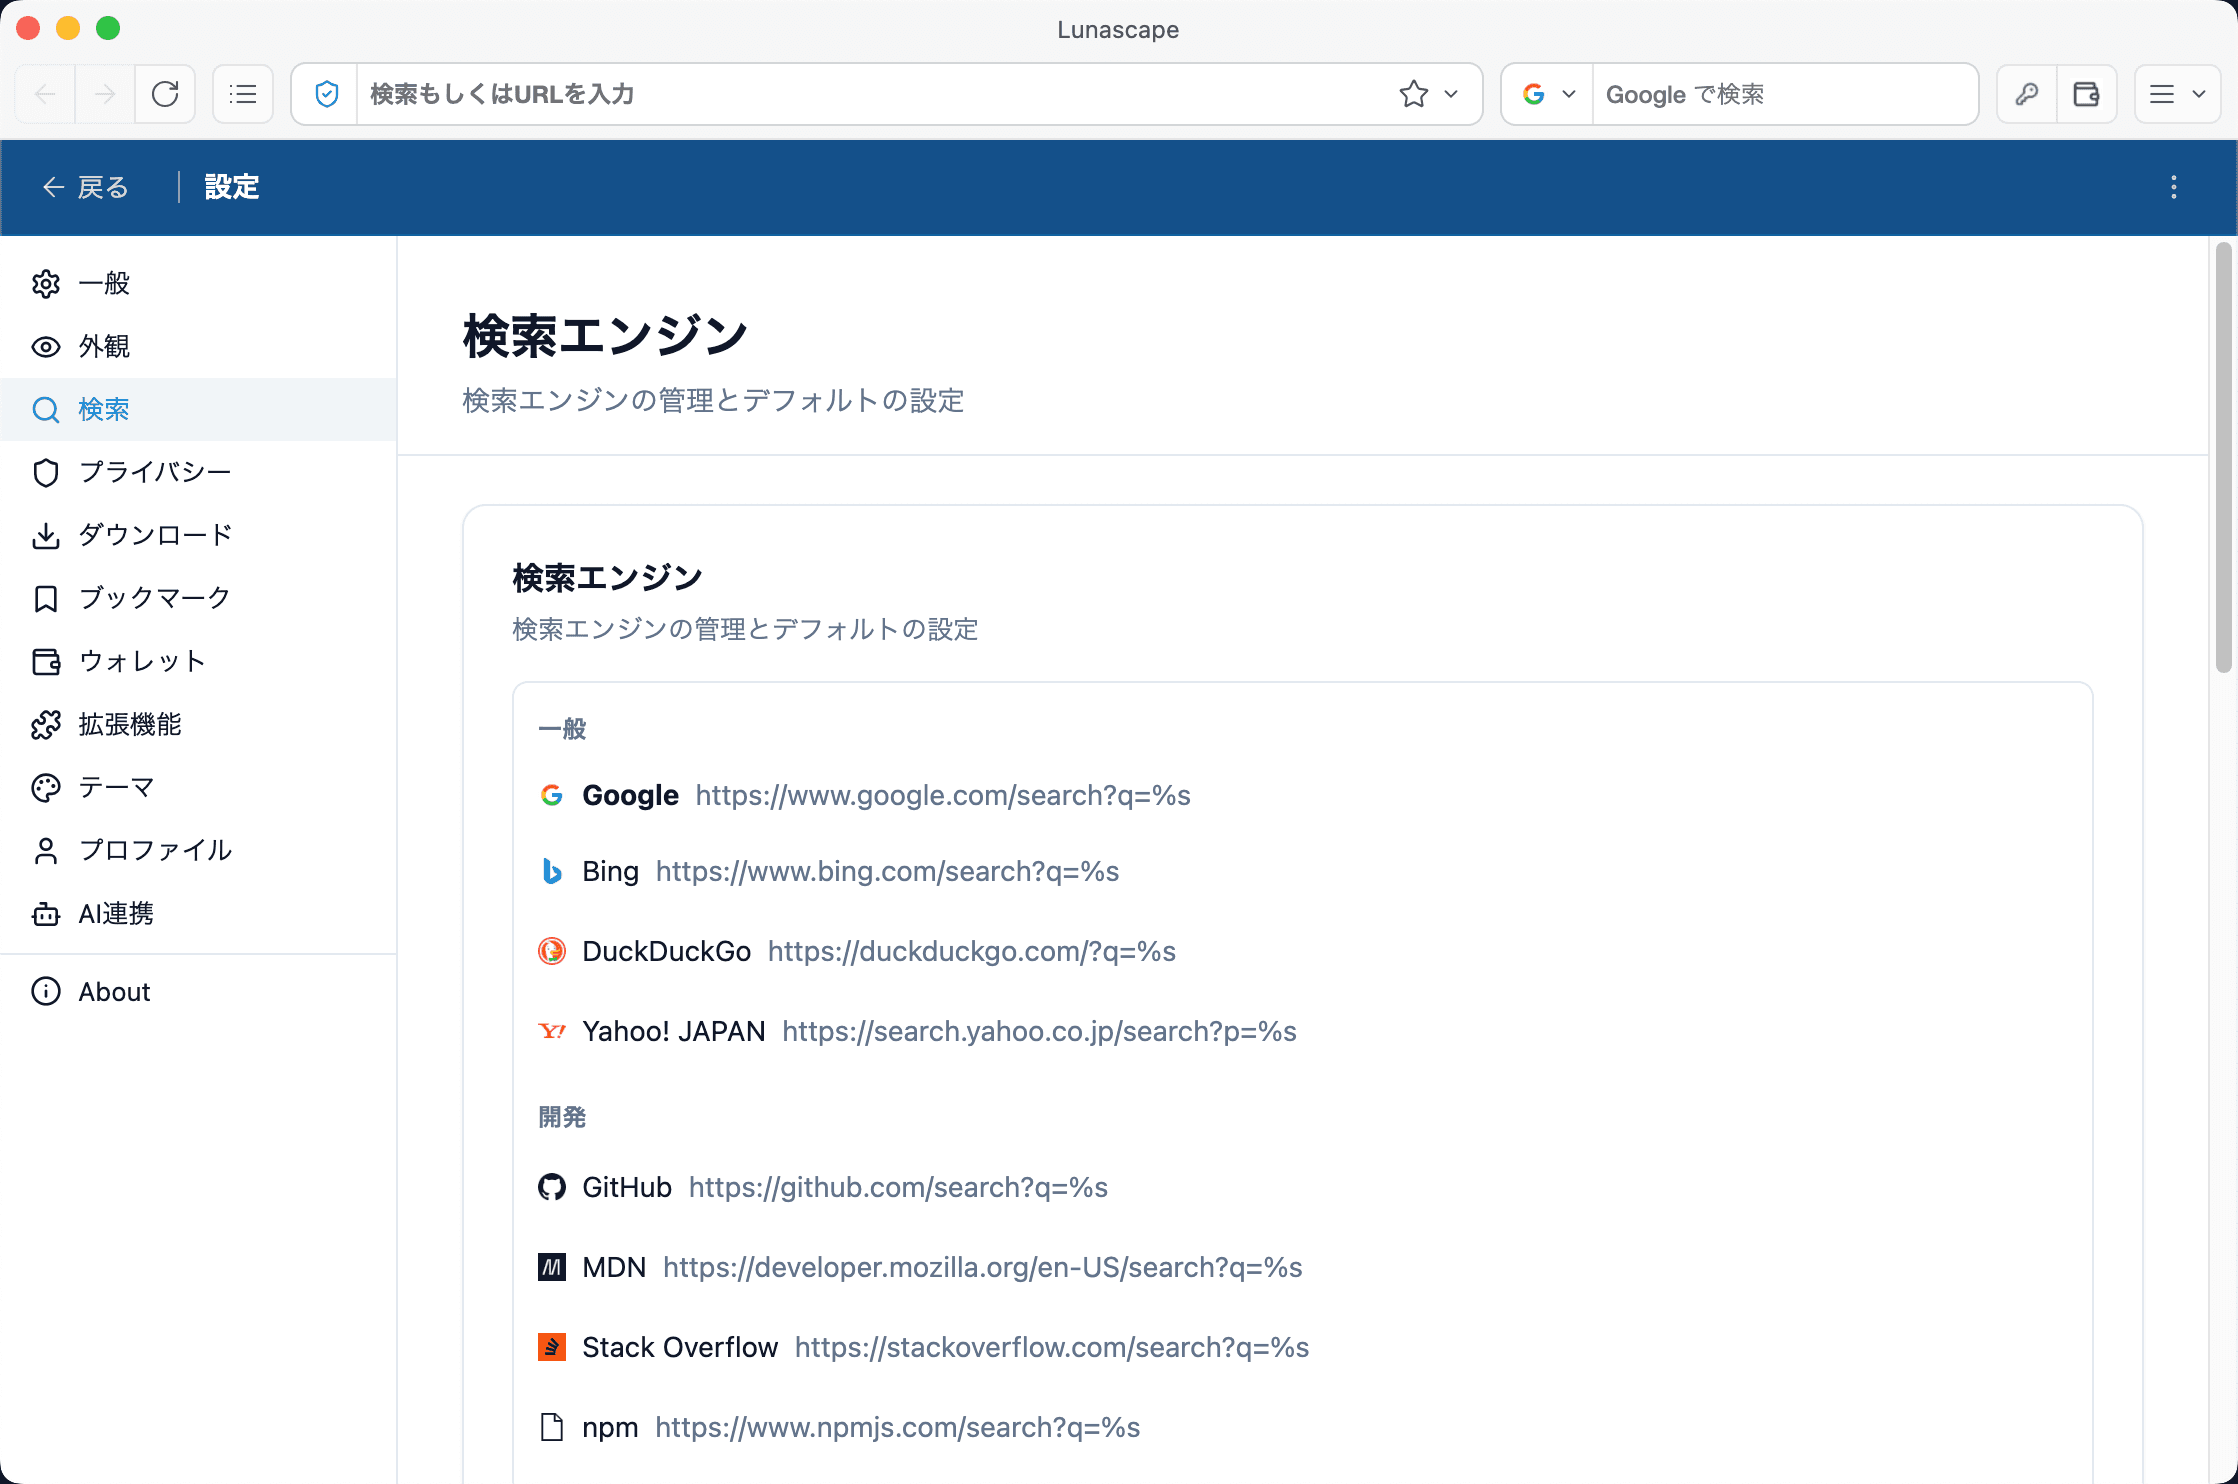Open the Google search engine selector dropdown
The height and width of the screenshot is (1484, 2238).
point(1548,94)
